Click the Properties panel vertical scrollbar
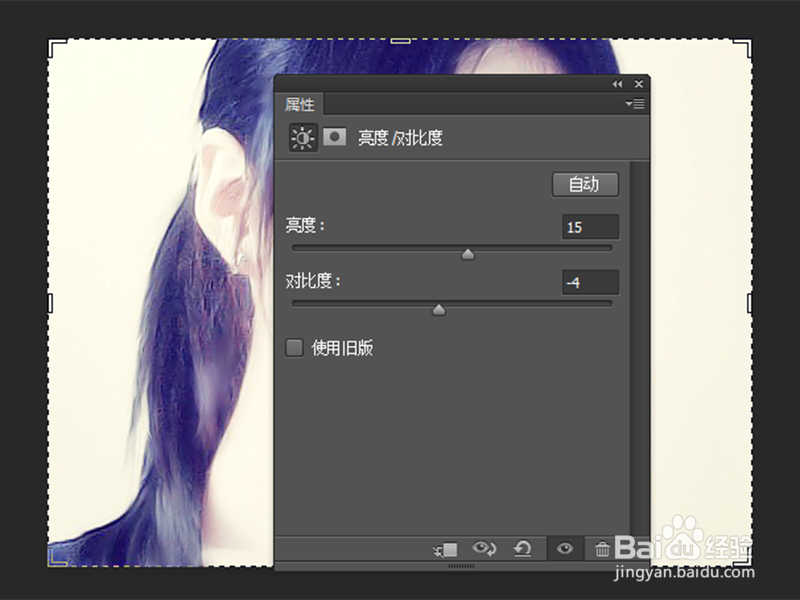800x600 pixels. (639, 348)
